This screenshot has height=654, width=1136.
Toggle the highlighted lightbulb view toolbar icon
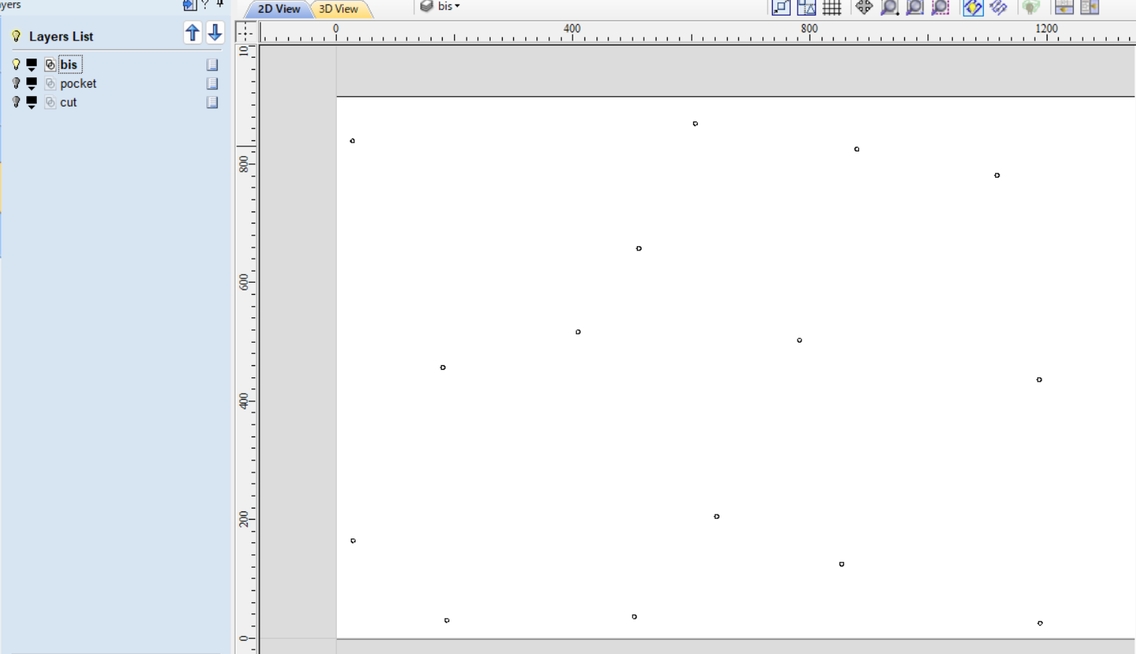click(972, 7)
